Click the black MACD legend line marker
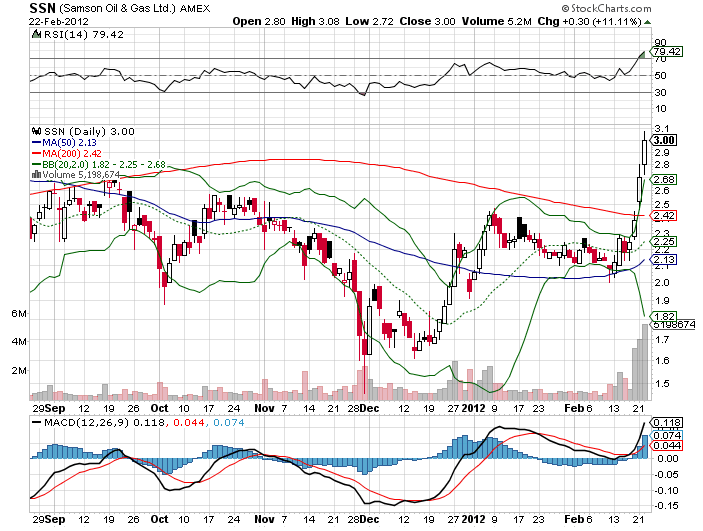This screenshot has width=703, height=531. (36, 422)
